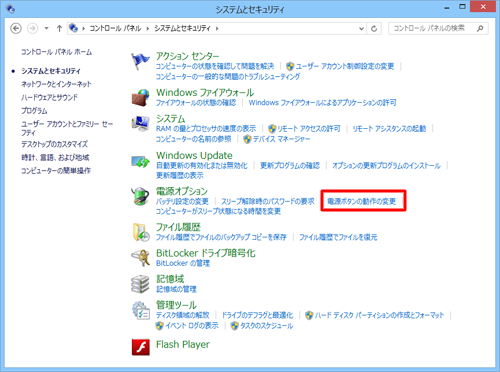Image resolution: width=500 pixels, height=372 pixels.
Task: Open ユーザー アカウント制御設定の変更 link
Action: click(345, 66)
